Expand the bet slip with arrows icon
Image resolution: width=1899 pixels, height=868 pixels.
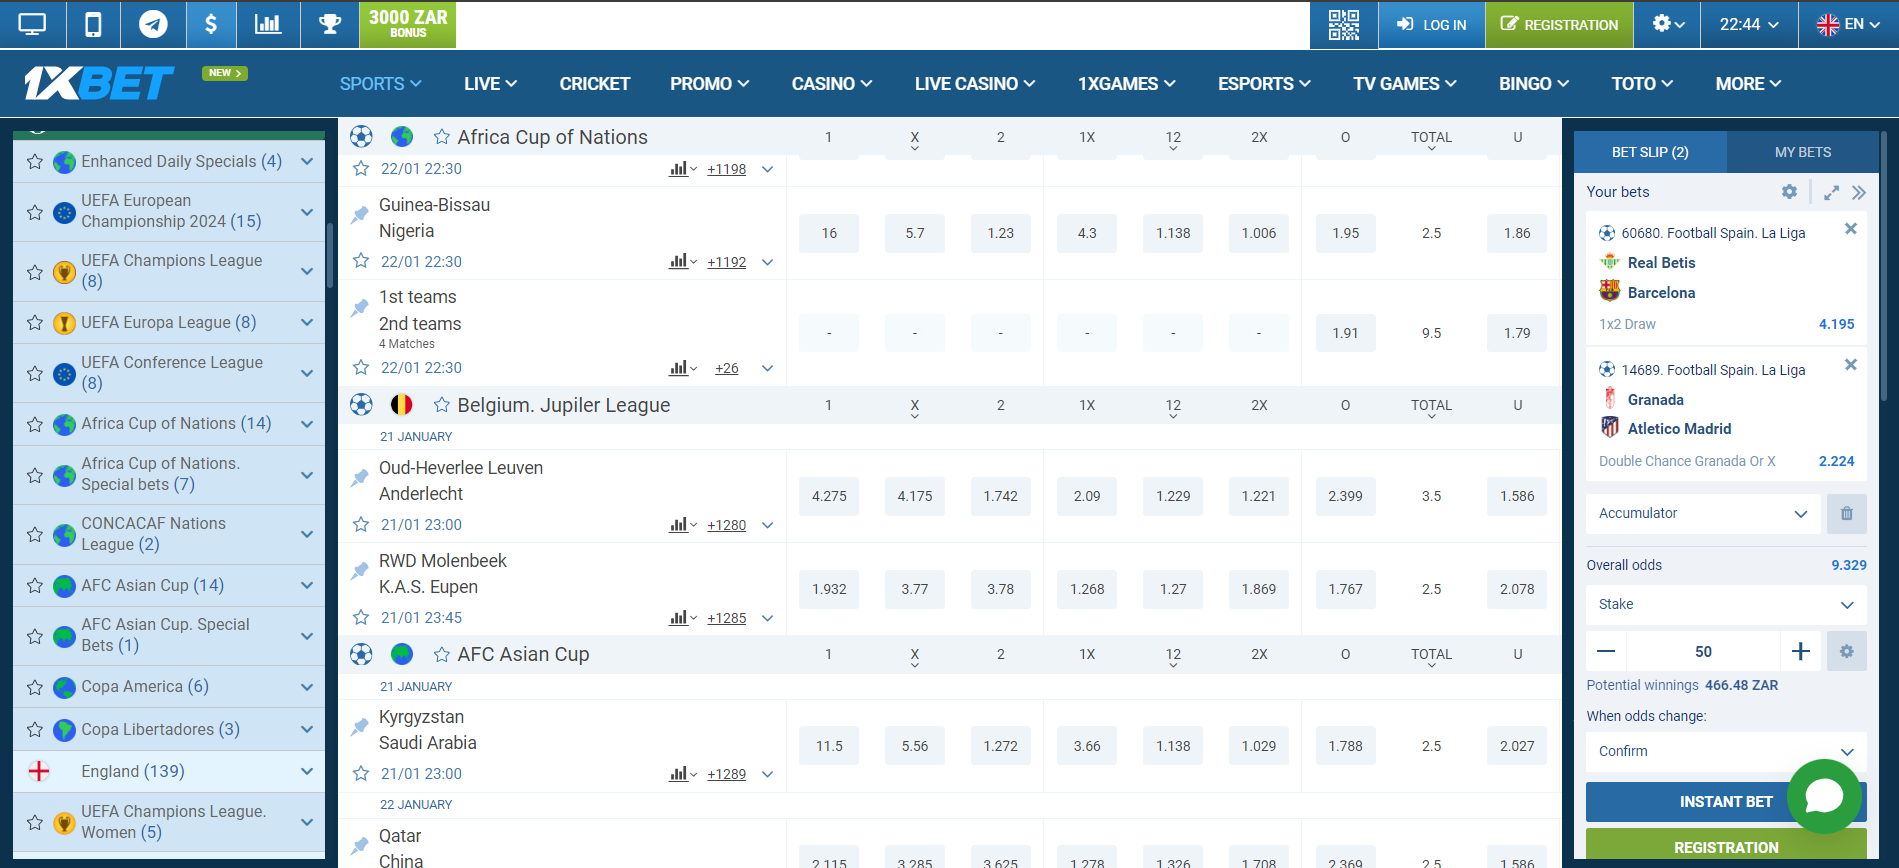pyautogui.click(x=1831, y=192)
